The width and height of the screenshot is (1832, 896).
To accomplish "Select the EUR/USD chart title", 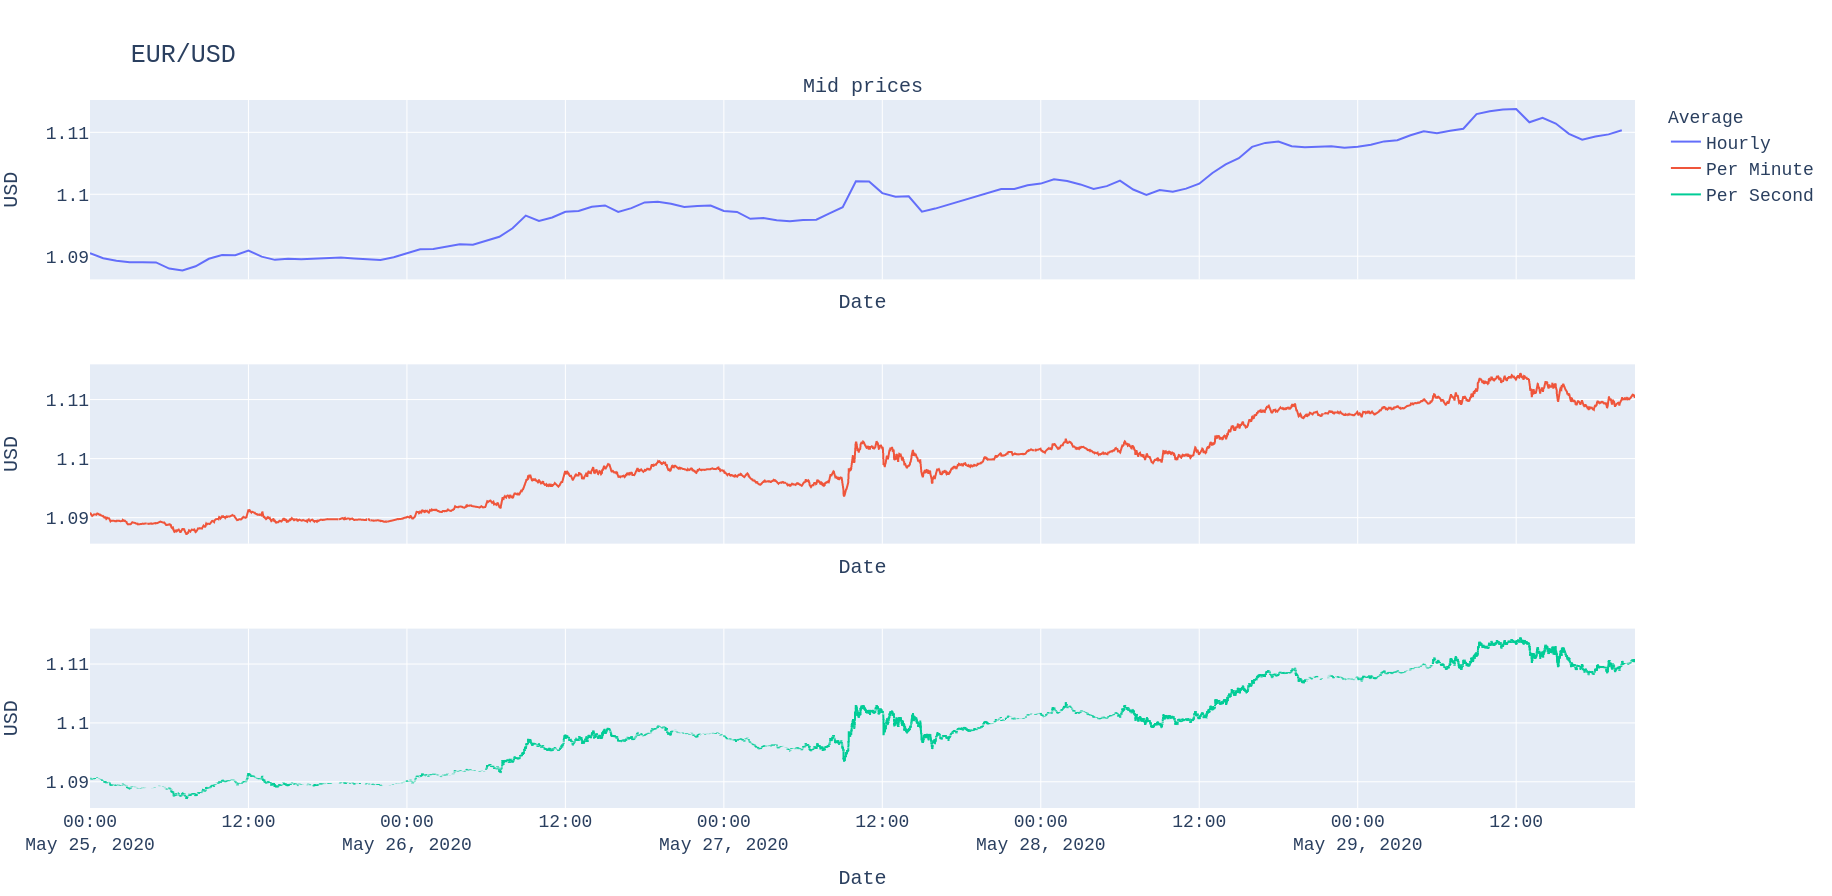I will coord(183,54).
